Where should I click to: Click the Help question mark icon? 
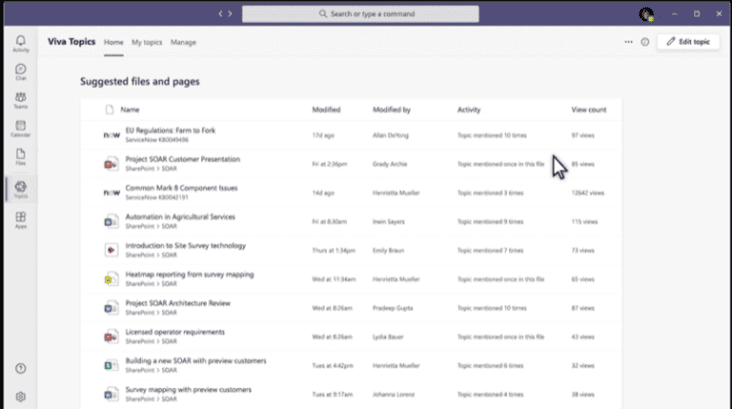coord(21,369)
